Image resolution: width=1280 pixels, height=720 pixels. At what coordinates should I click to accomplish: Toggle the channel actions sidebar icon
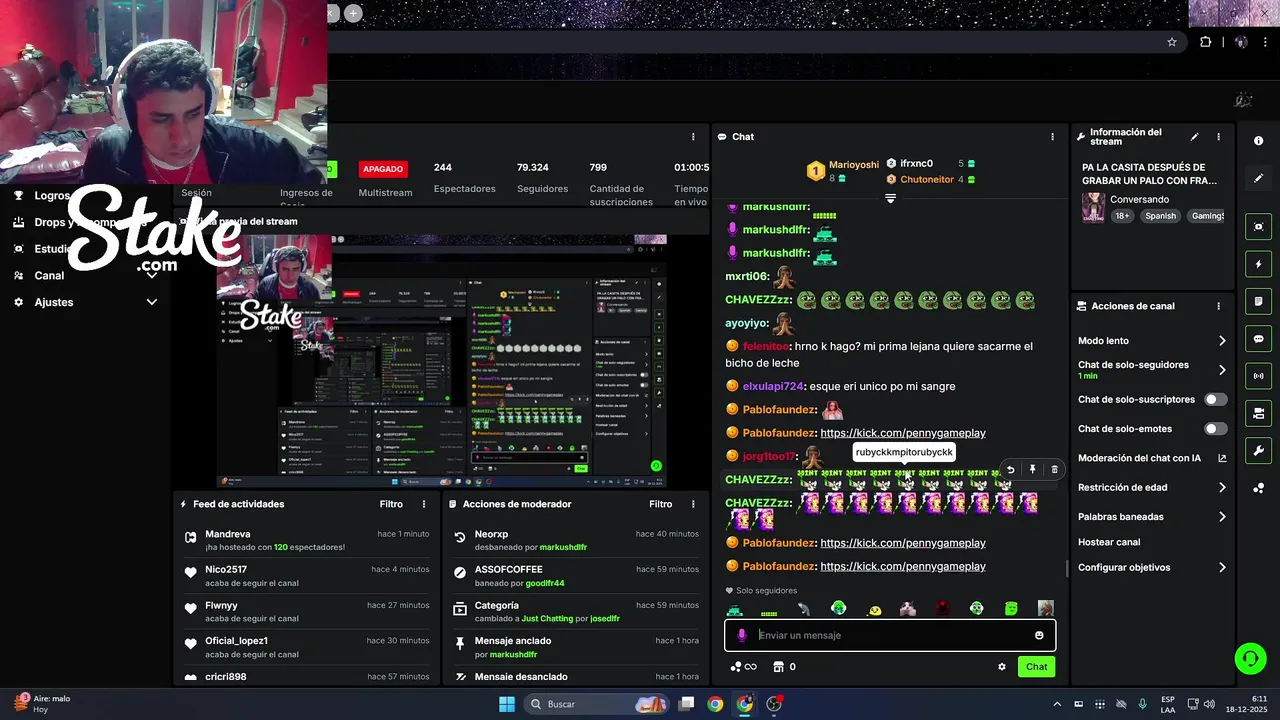1258,413
